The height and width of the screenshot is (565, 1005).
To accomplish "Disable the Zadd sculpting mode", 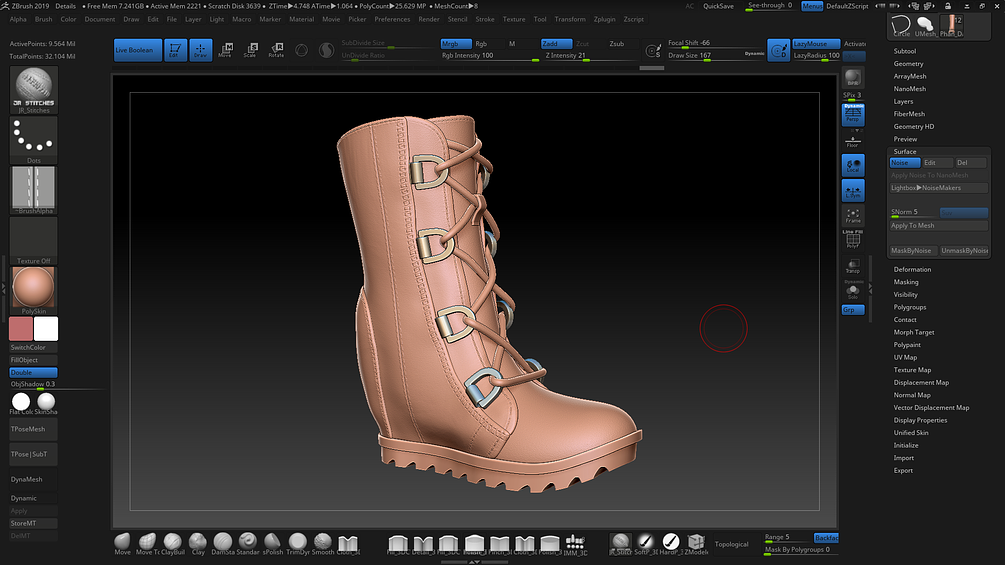I will [554, 44].
